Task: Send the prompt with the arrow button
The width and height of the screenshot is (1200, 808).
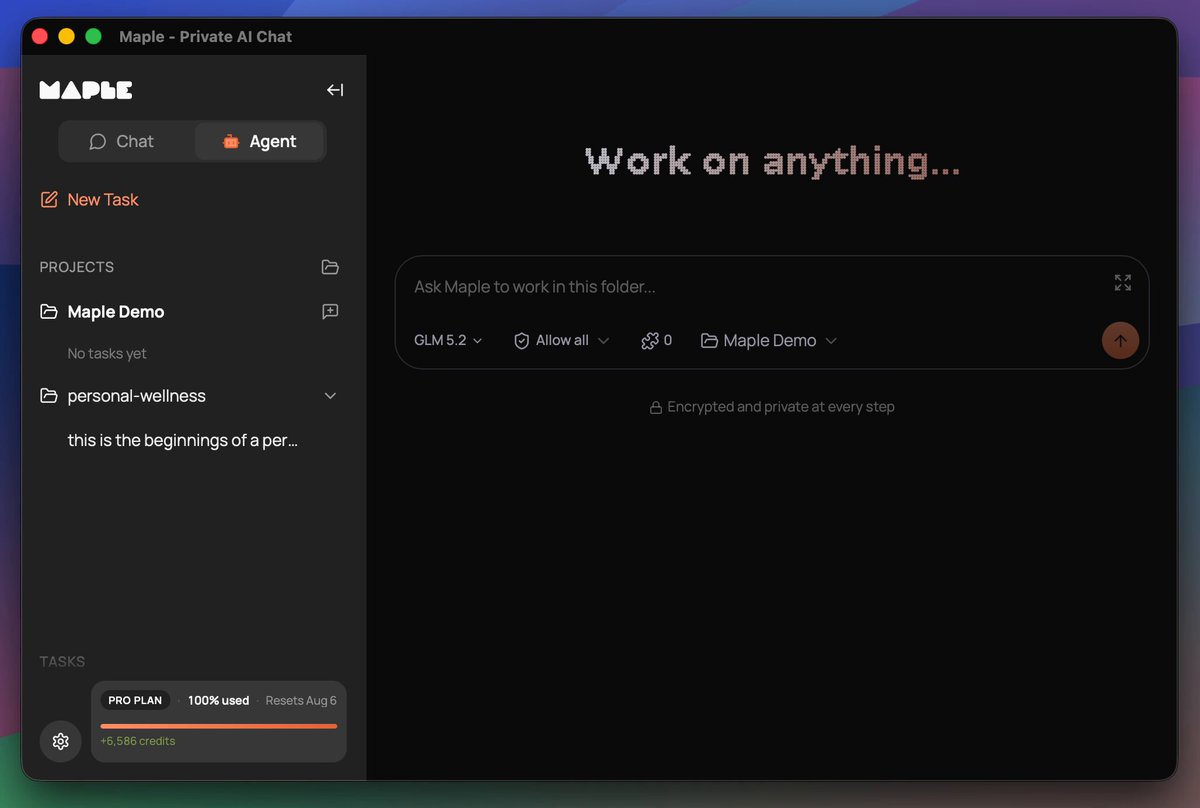Action: pos(1120,340)
